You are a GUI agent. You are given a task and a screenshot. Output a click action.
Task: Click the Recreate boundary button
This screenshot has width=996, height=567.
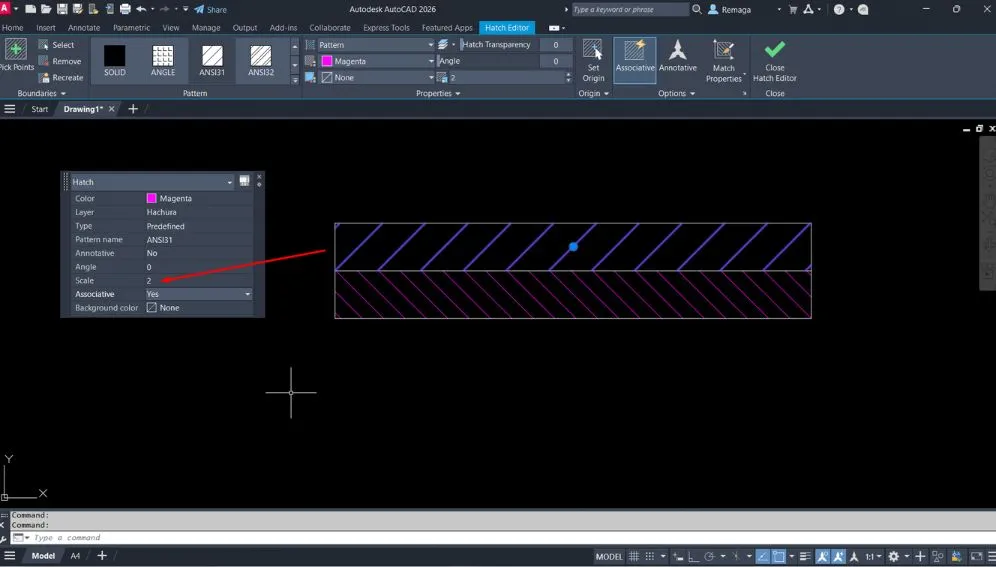61,77
